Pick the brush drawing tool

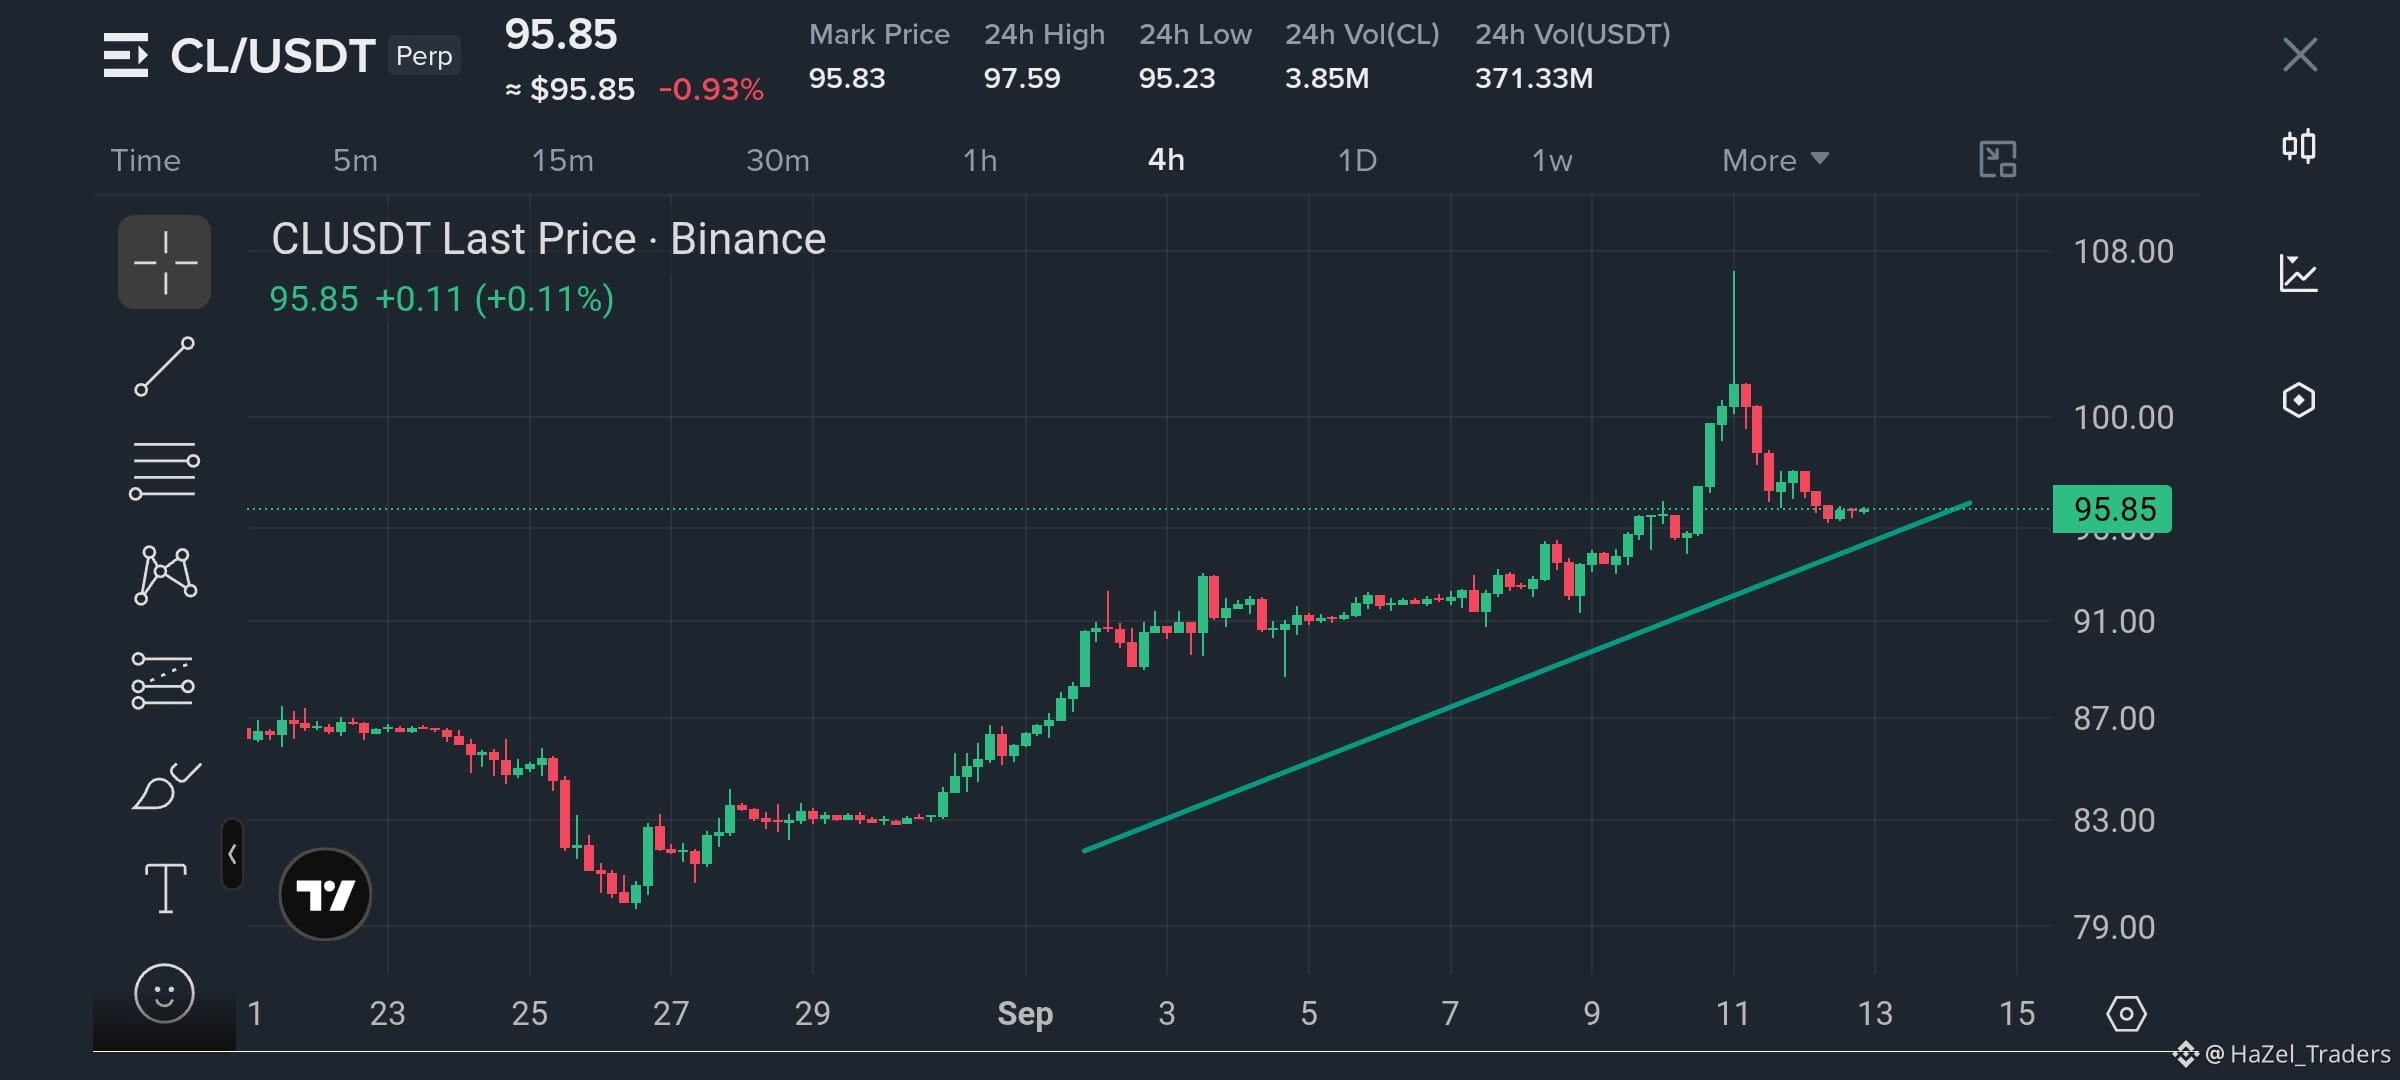[x=166, y=786]
